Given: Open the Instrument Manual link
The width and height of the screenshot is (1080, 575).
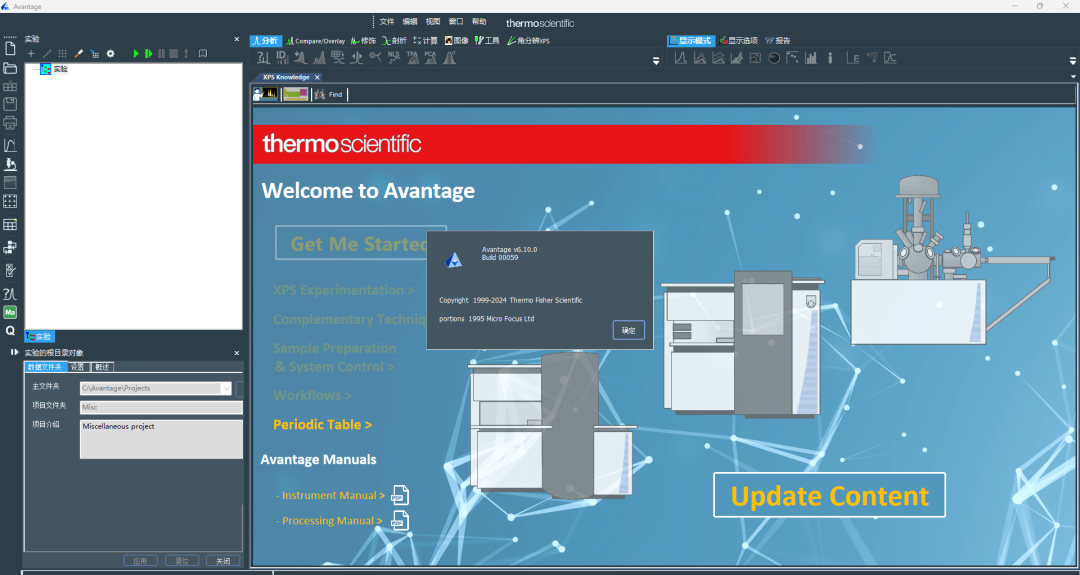Looking at the screenshot, I should [330, 495].
